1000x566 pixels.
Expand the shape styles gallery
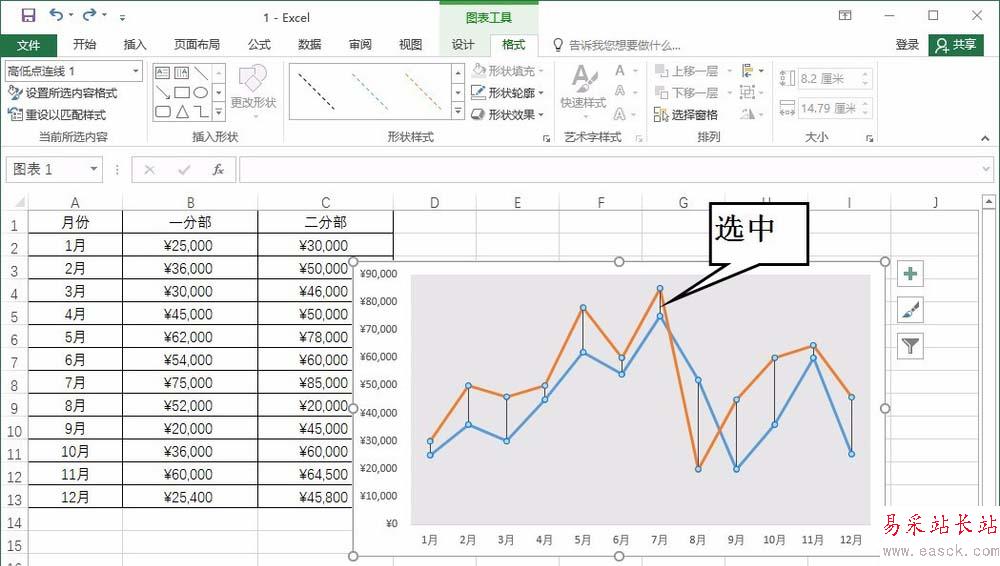[x=458, y=112]
